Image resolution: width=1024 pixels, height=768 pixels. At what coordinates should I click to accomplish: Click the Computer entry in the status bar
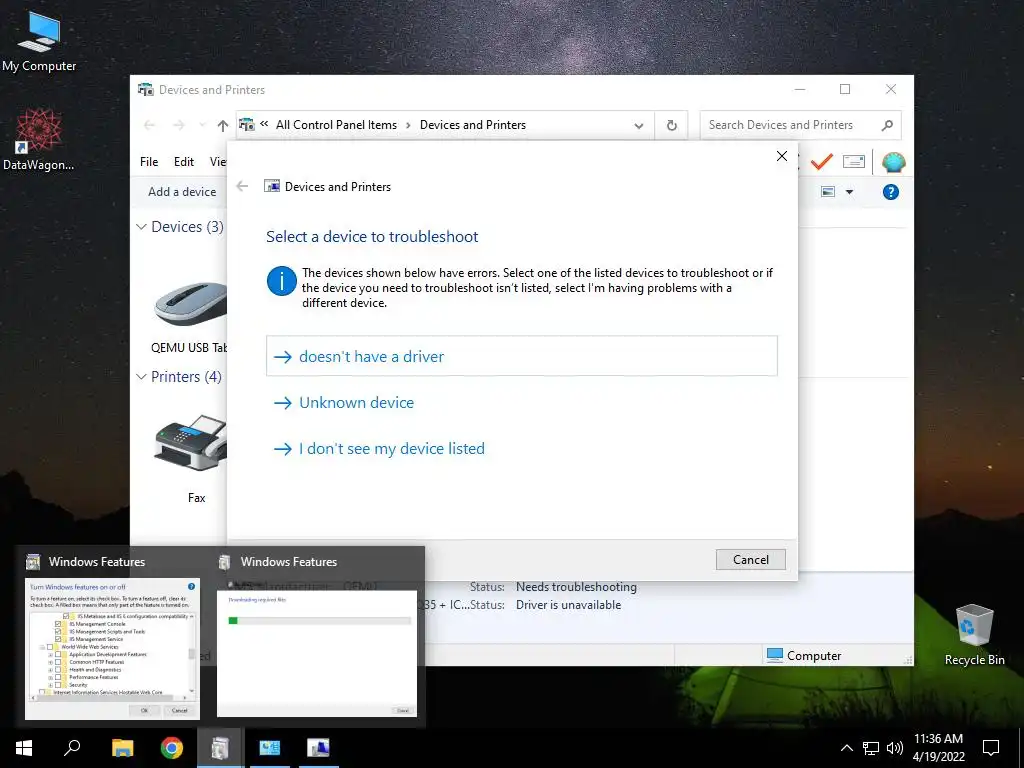804,656
